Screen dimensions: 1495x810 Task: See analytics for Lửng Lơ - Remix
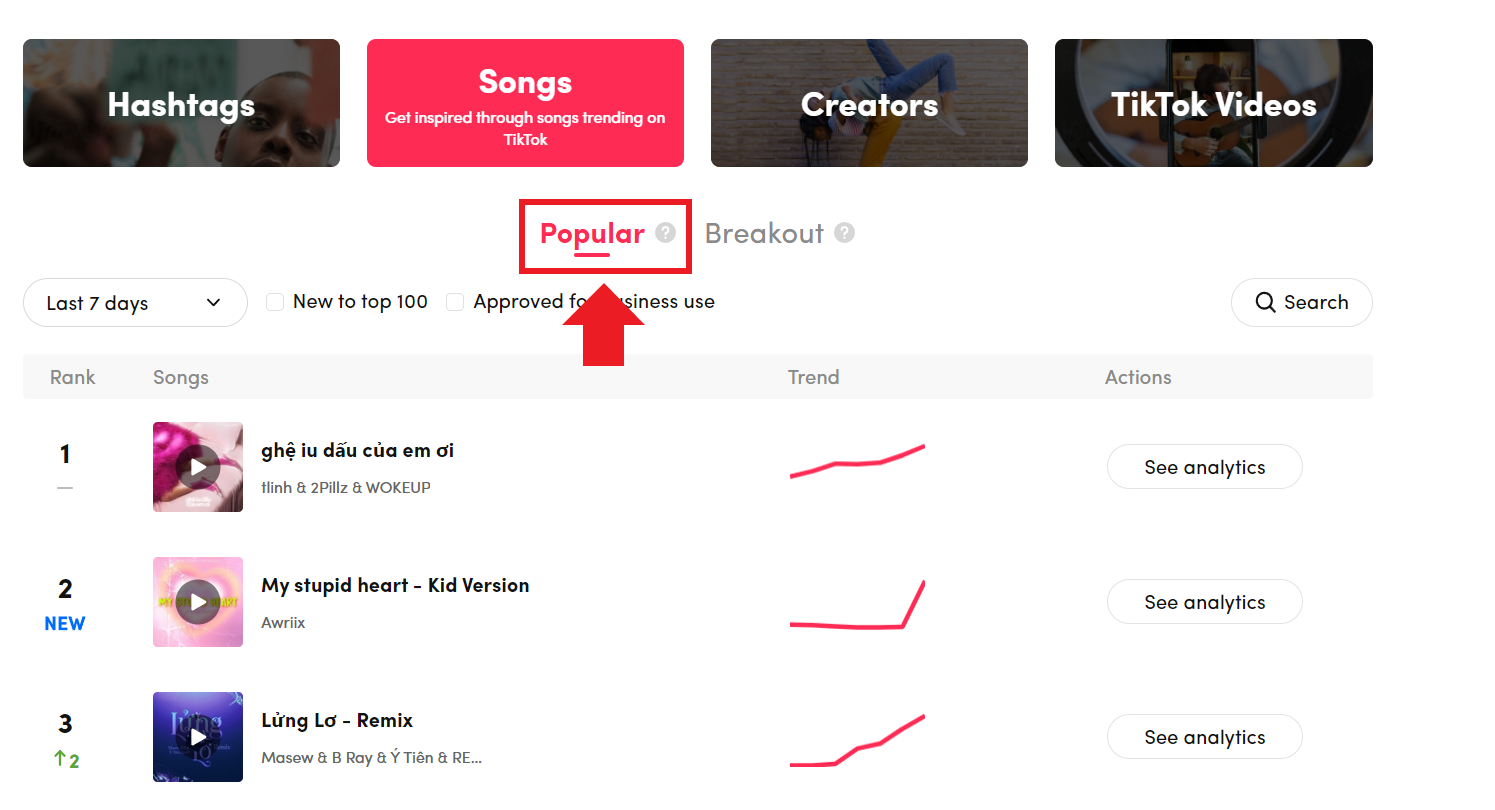pos(1204,737)
